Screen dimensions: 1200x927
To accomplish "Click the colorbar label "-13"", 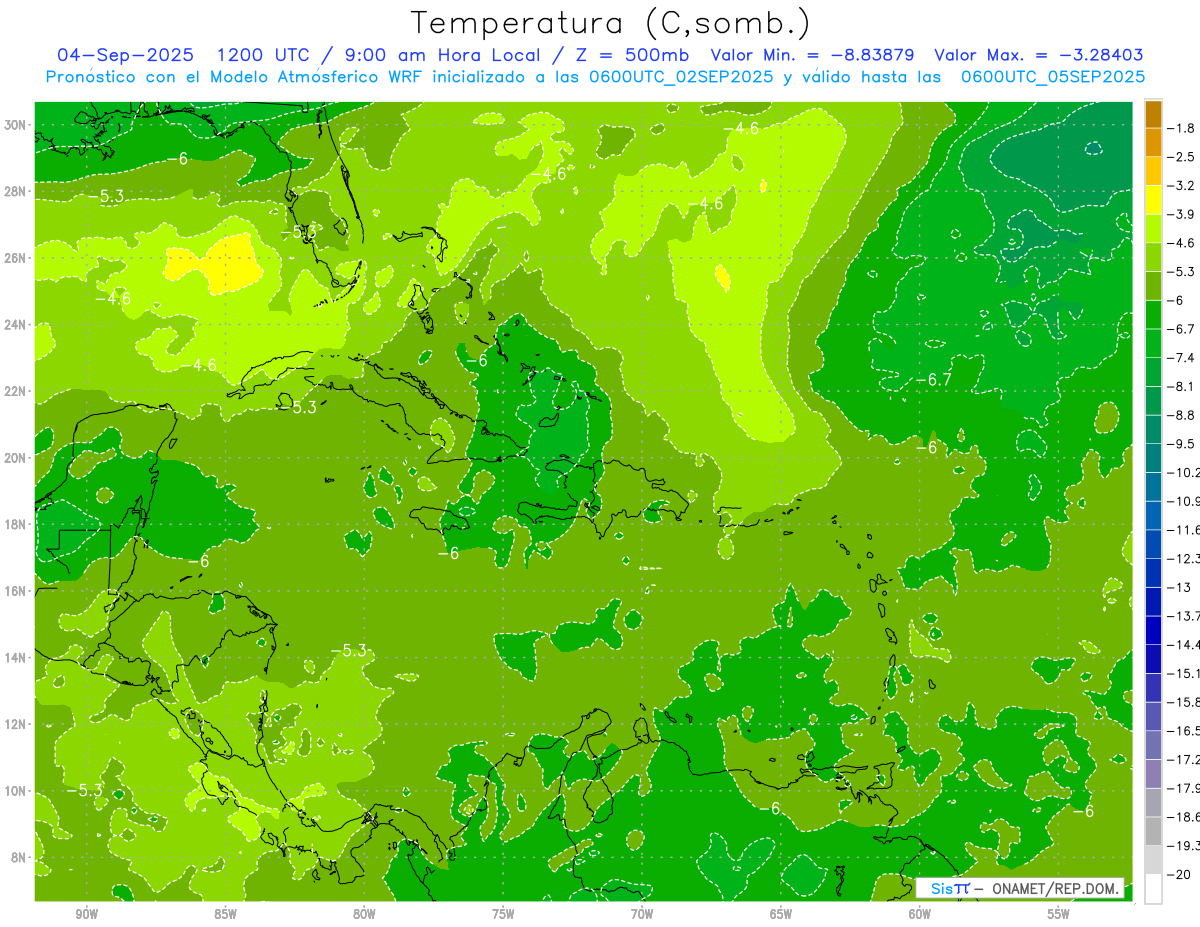I will (1179, 587).
